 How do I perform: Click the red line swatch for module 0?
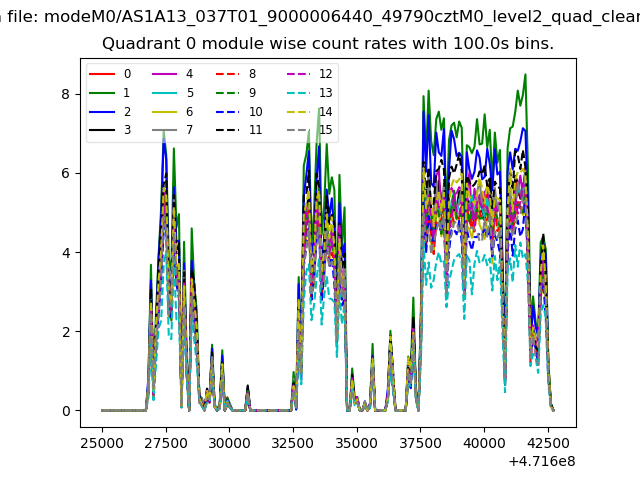tap(102, 74)
